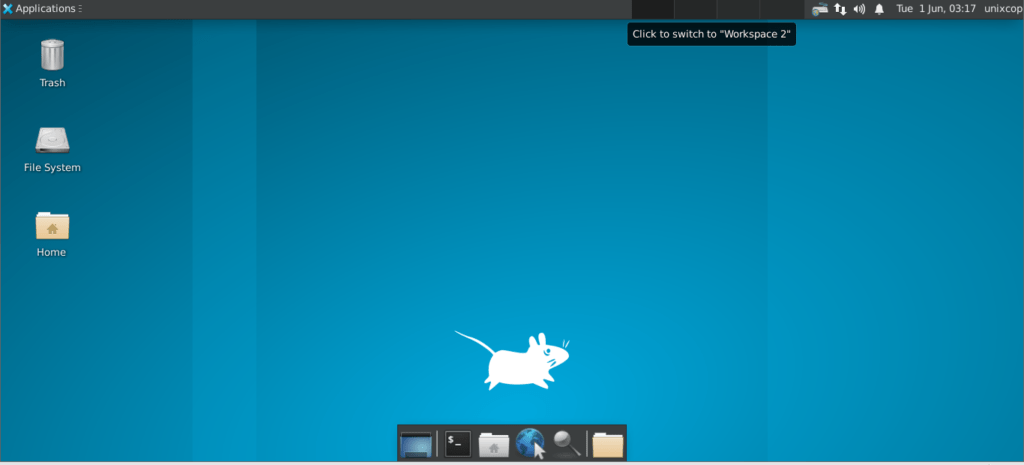
Task: Select the File System drive icon
Action: (52, 140)
